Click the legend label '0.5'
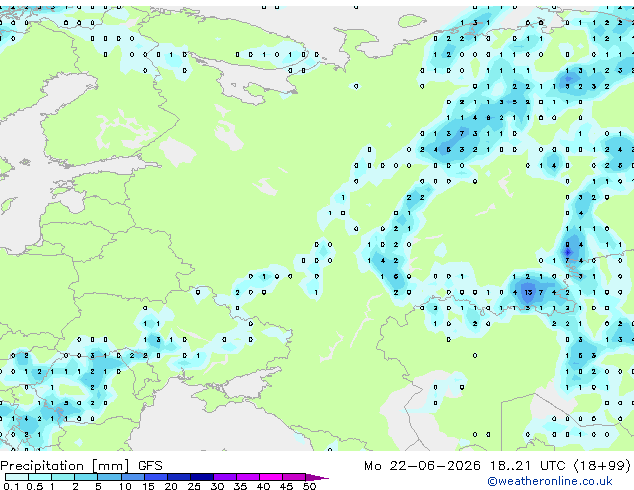The width and height of the screenshot is (634, 490). tap(35, 486)
